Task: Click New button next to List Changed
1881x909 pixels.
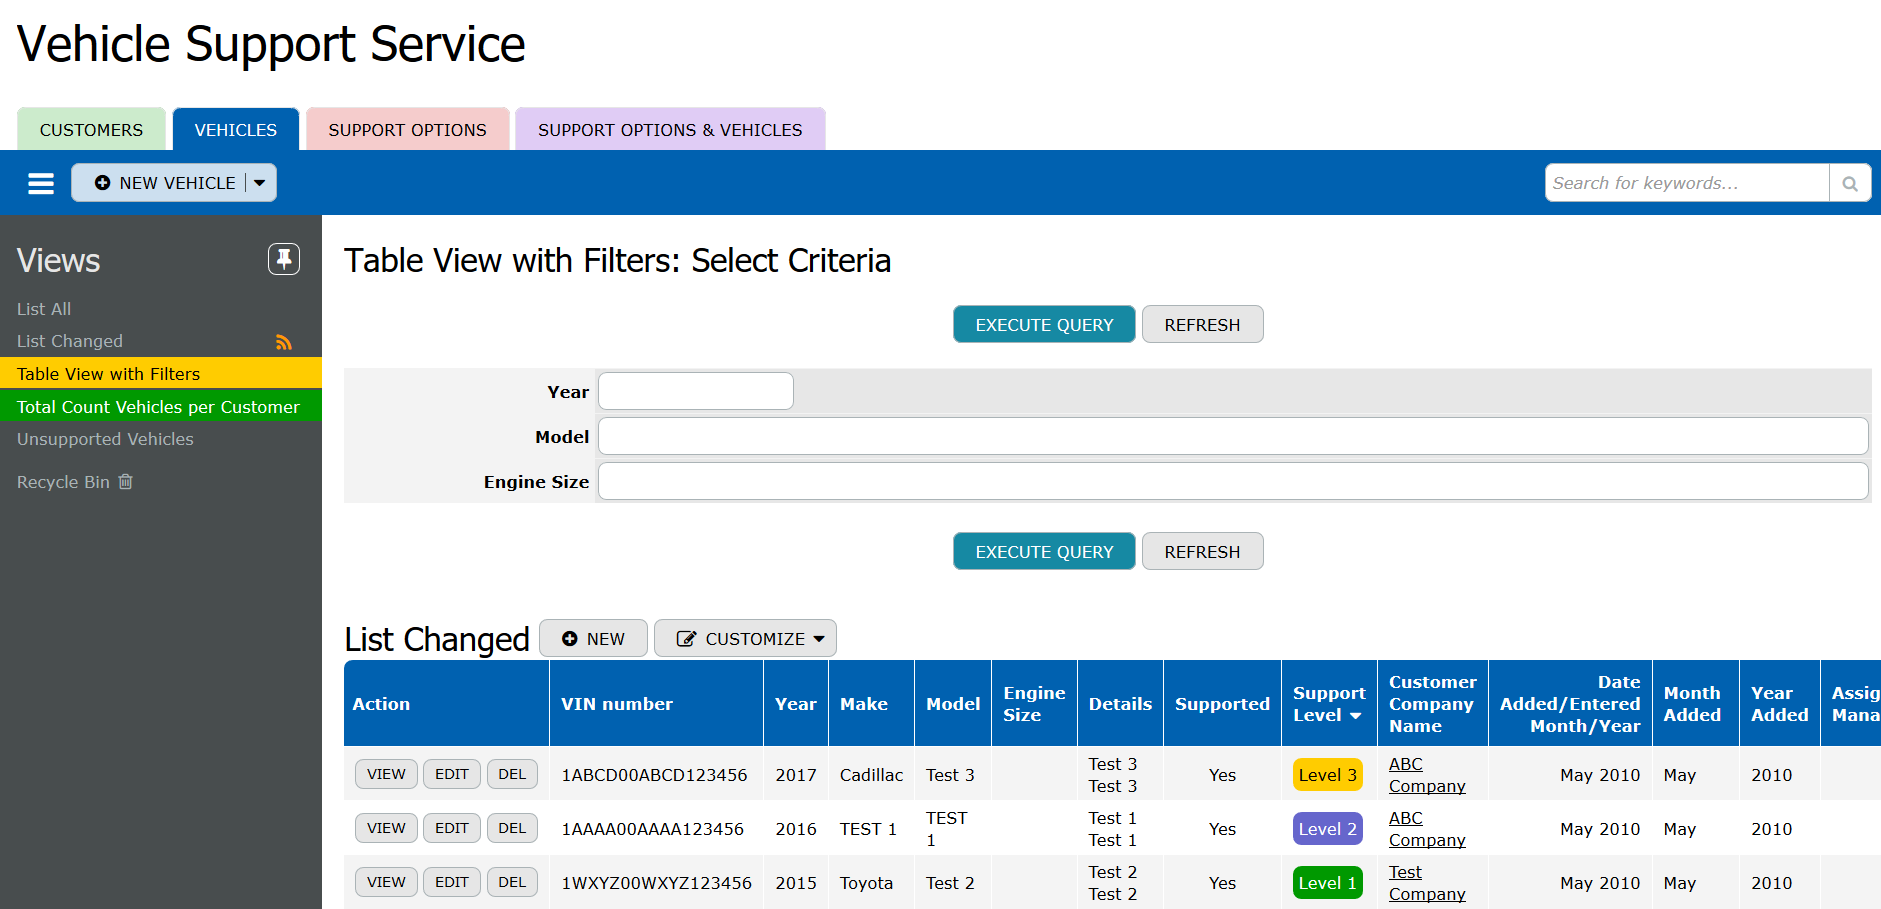Action: pos(593,639)
